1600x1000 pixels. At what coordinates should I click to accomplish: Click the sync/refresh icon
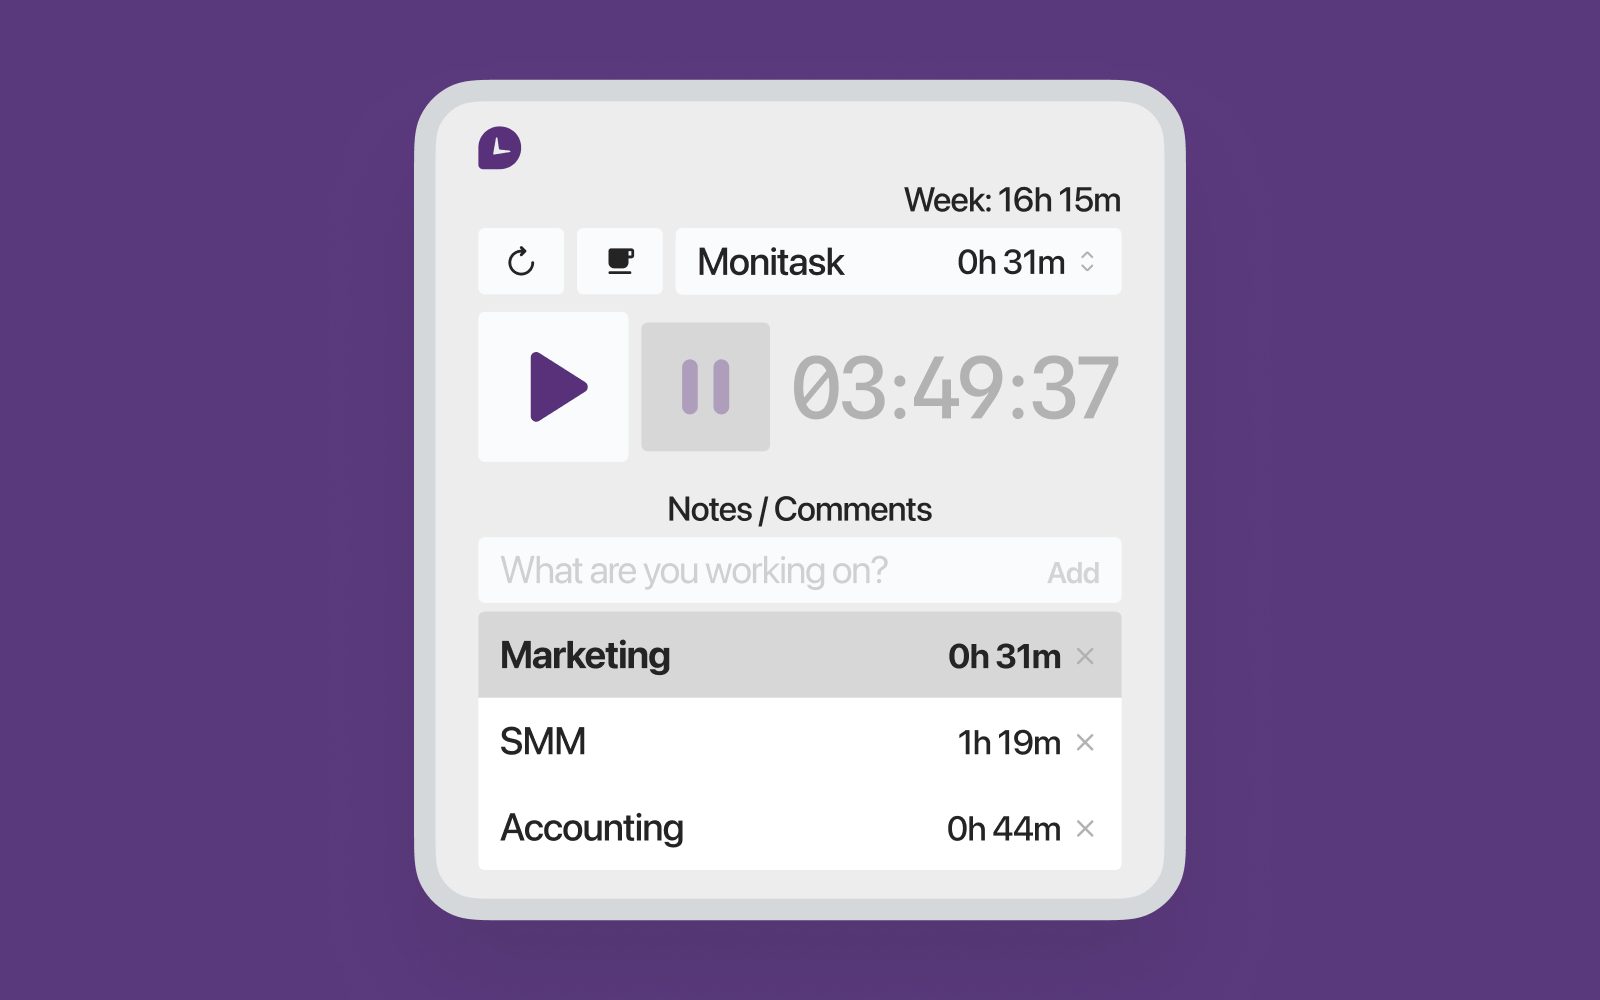(x=521, y=262)
